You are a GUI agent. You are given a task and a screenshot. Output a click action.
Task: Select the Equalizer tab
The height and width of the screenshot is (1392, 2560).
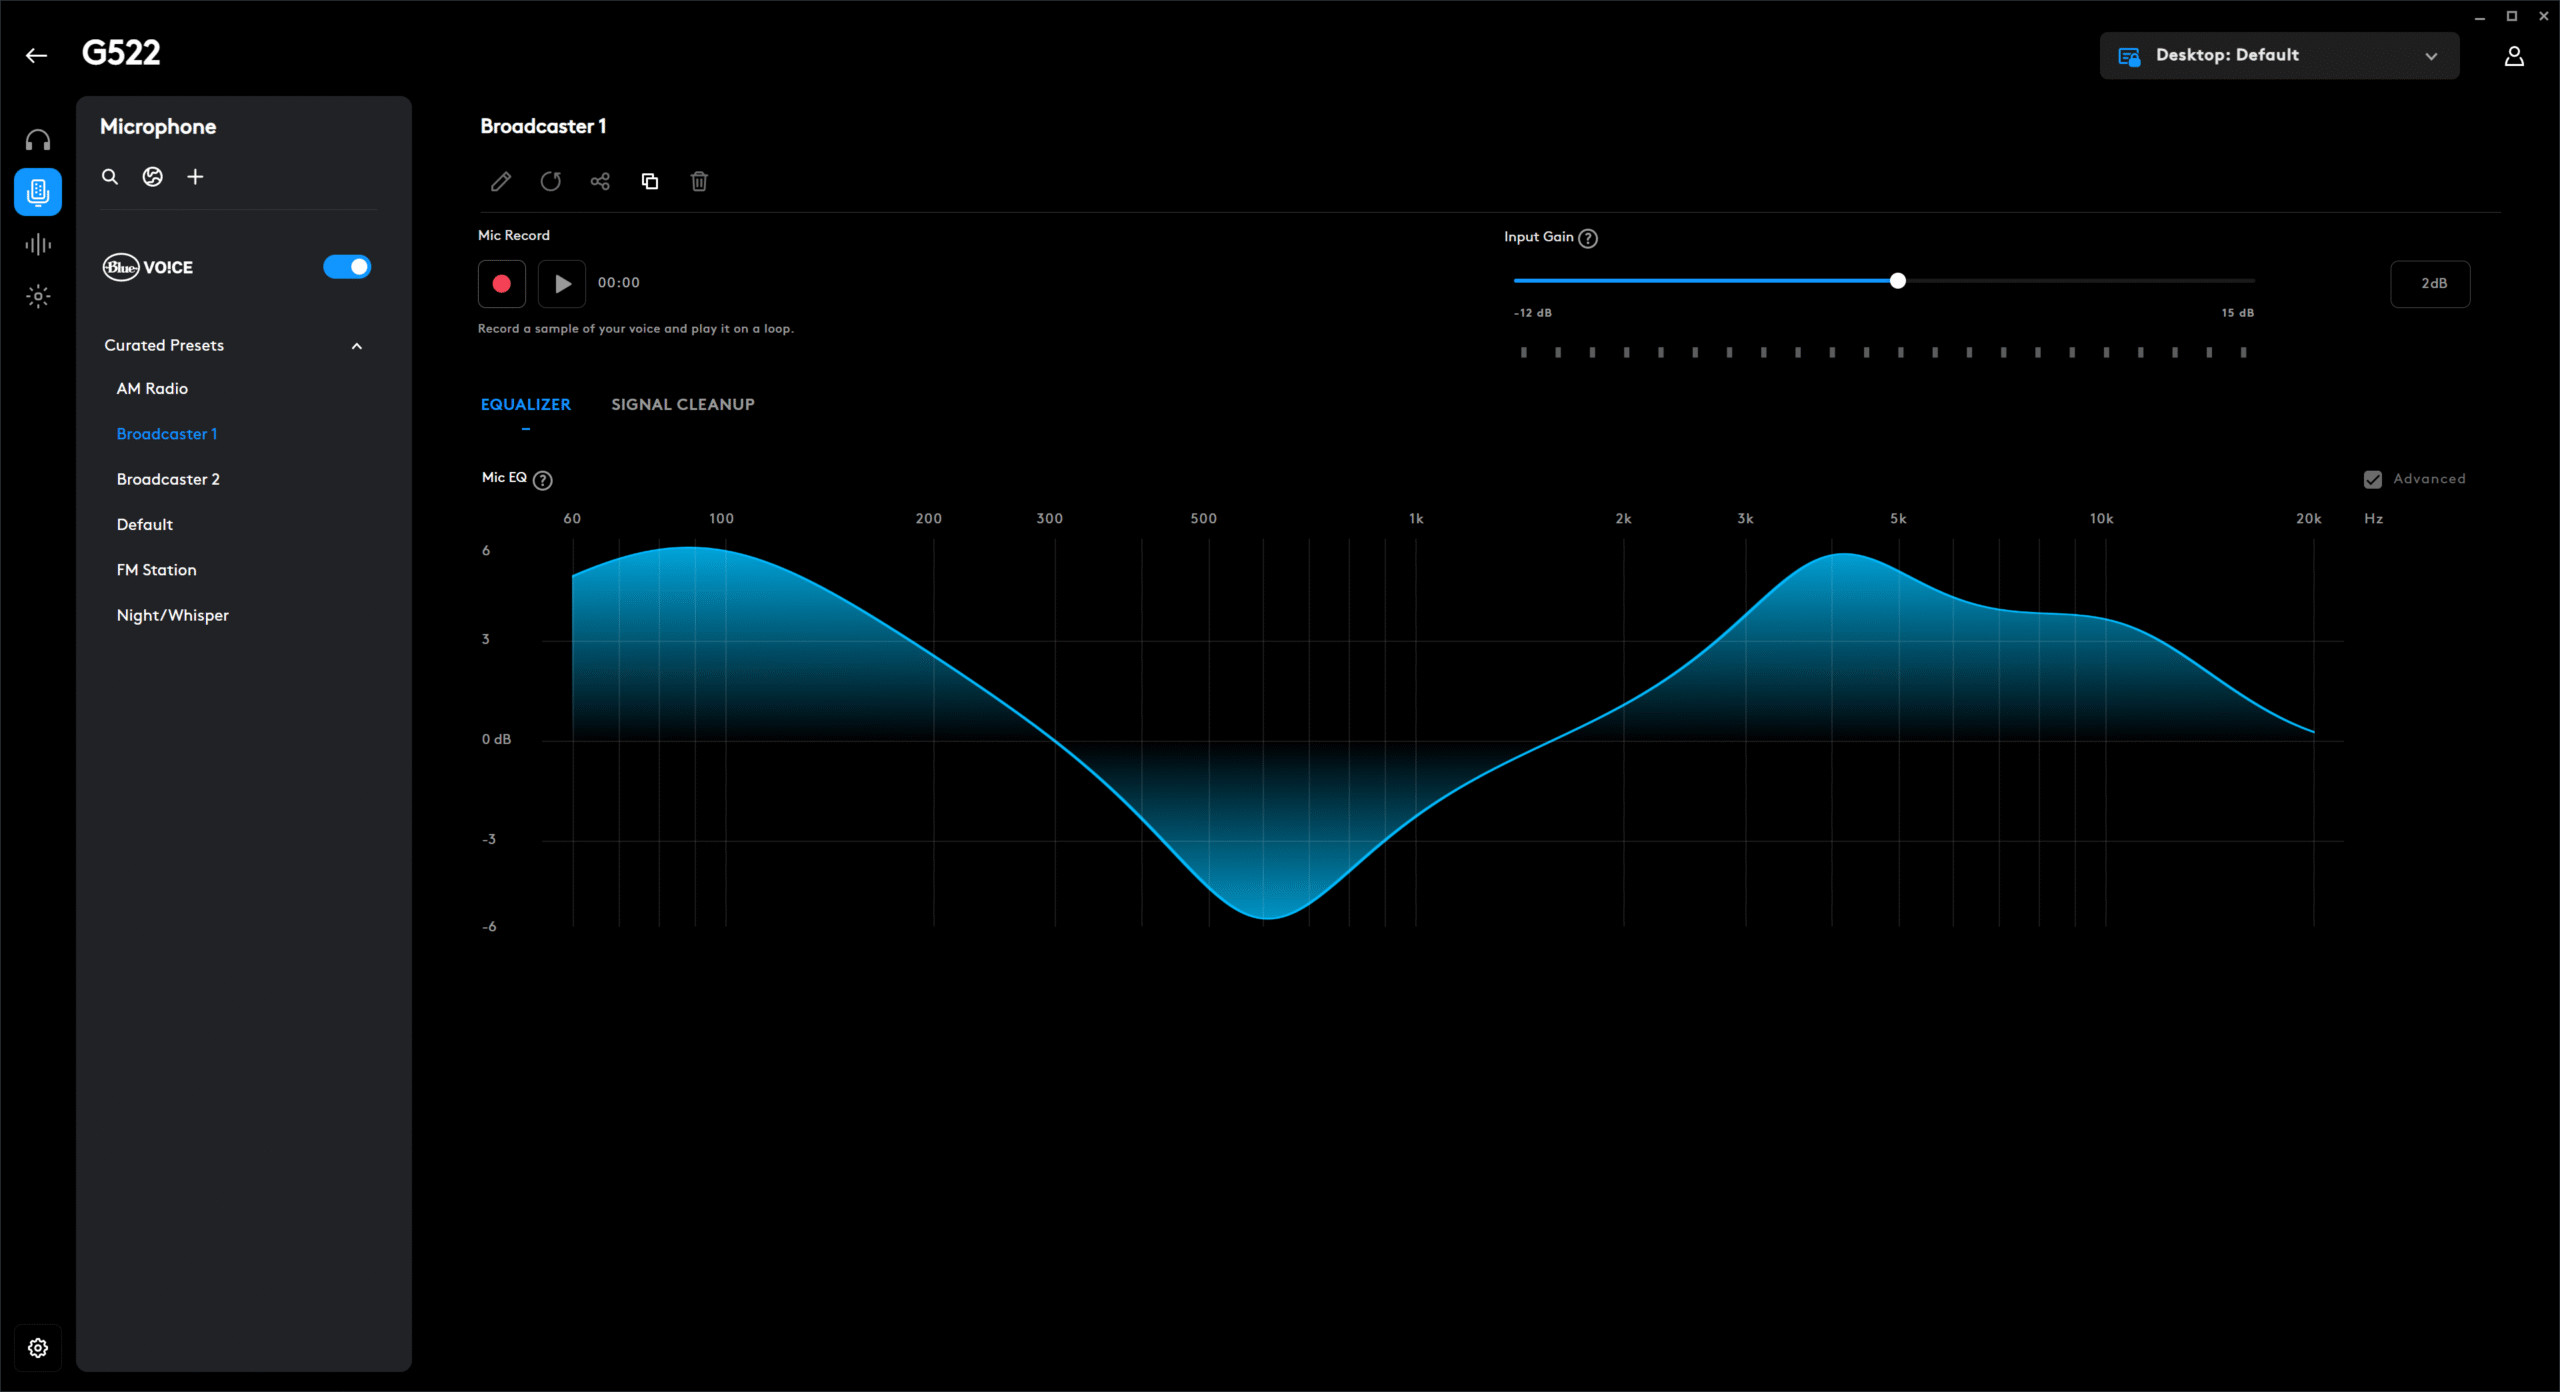[525, 404]
